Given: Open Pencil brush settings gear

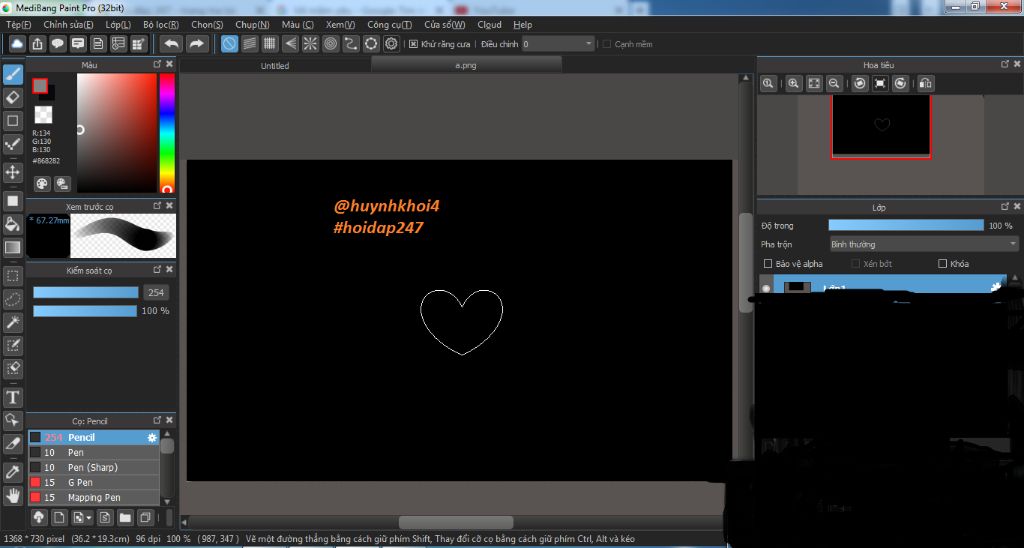Looking at the screenshot, I should point(152,438).
